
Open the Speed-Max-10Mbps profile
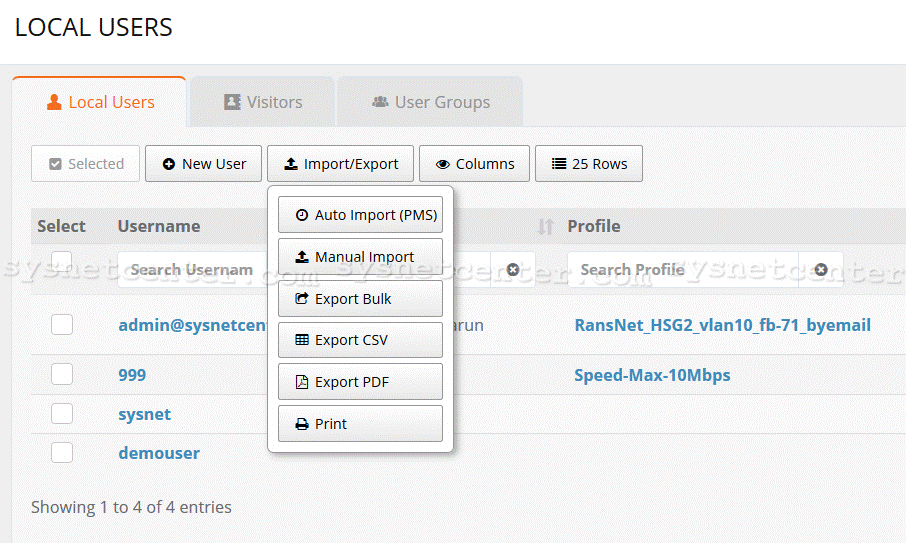(x=652, y=375)
